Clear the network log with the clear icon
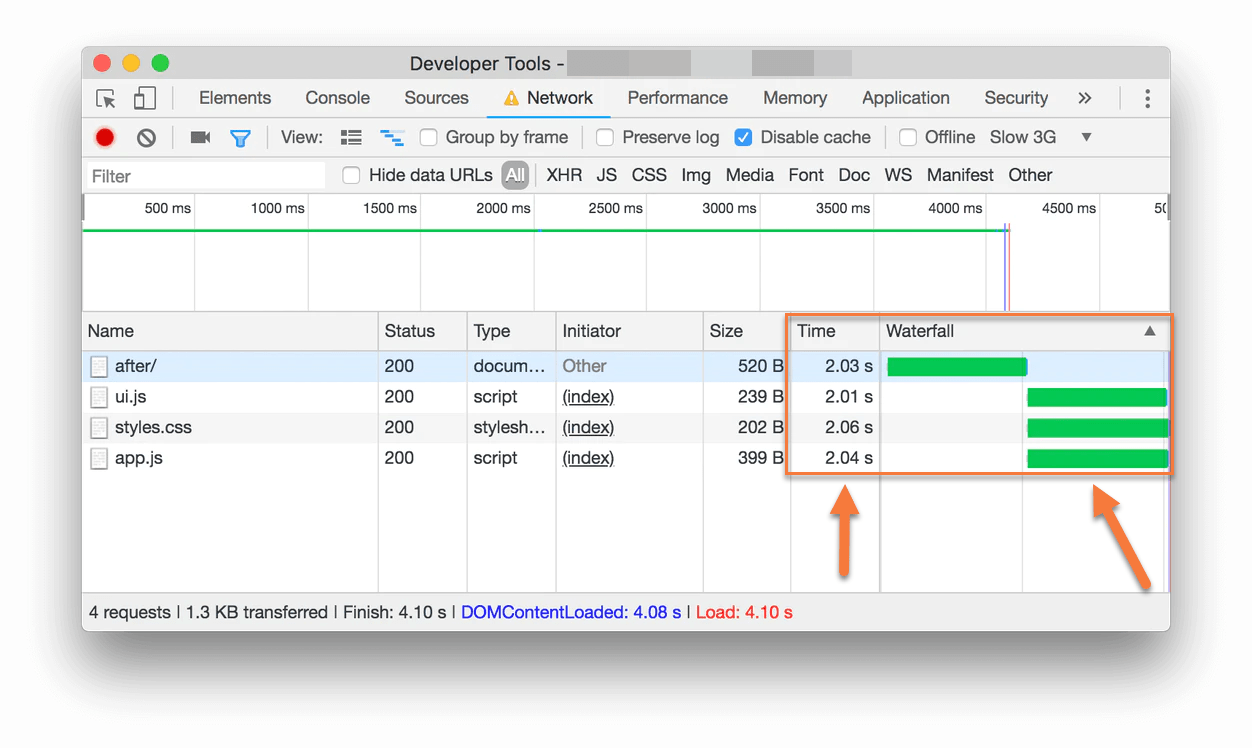Viewport: 1252px width, 748px height. (x=146, y=138)
